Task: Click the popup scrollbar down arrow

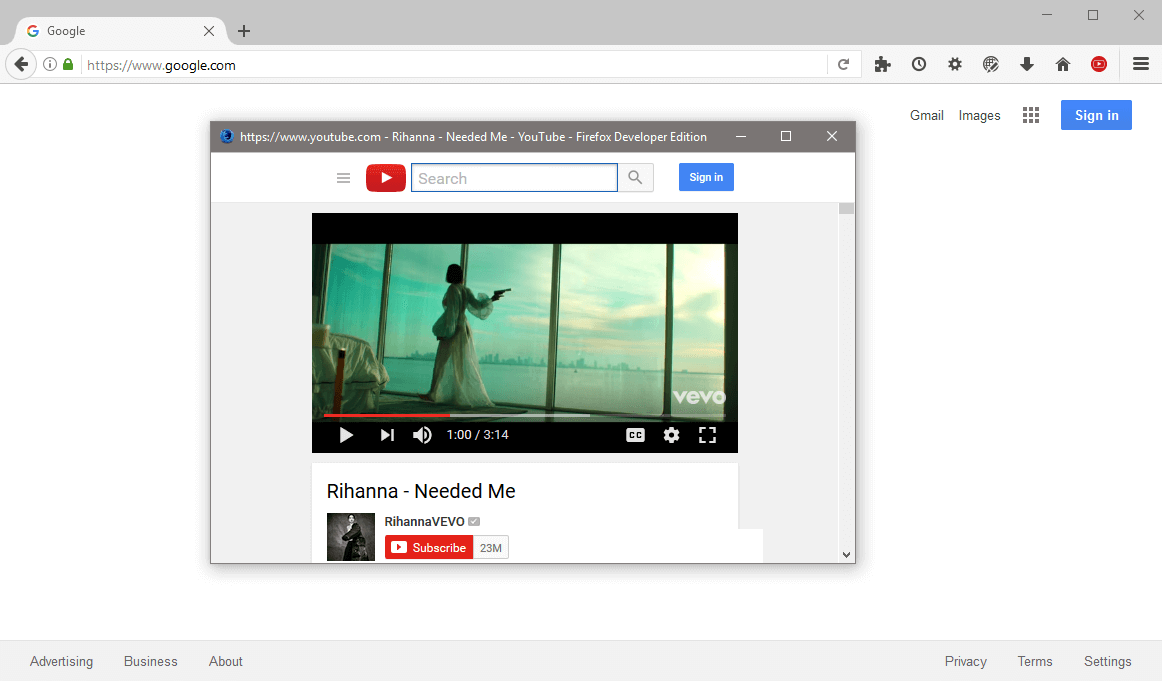Action: tap(846, 555)
